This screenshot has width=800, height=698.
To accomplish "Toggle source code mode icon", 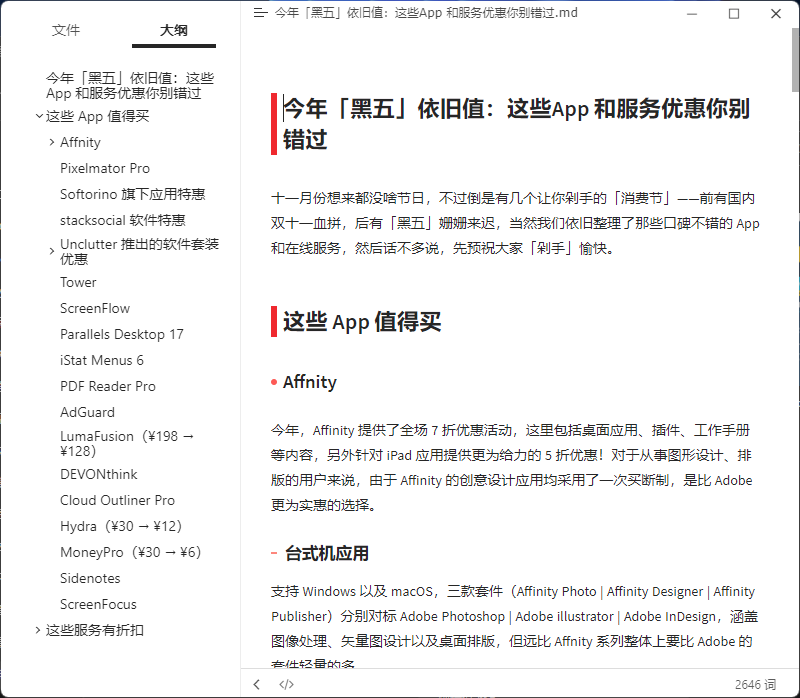I will tap(286, 684).
